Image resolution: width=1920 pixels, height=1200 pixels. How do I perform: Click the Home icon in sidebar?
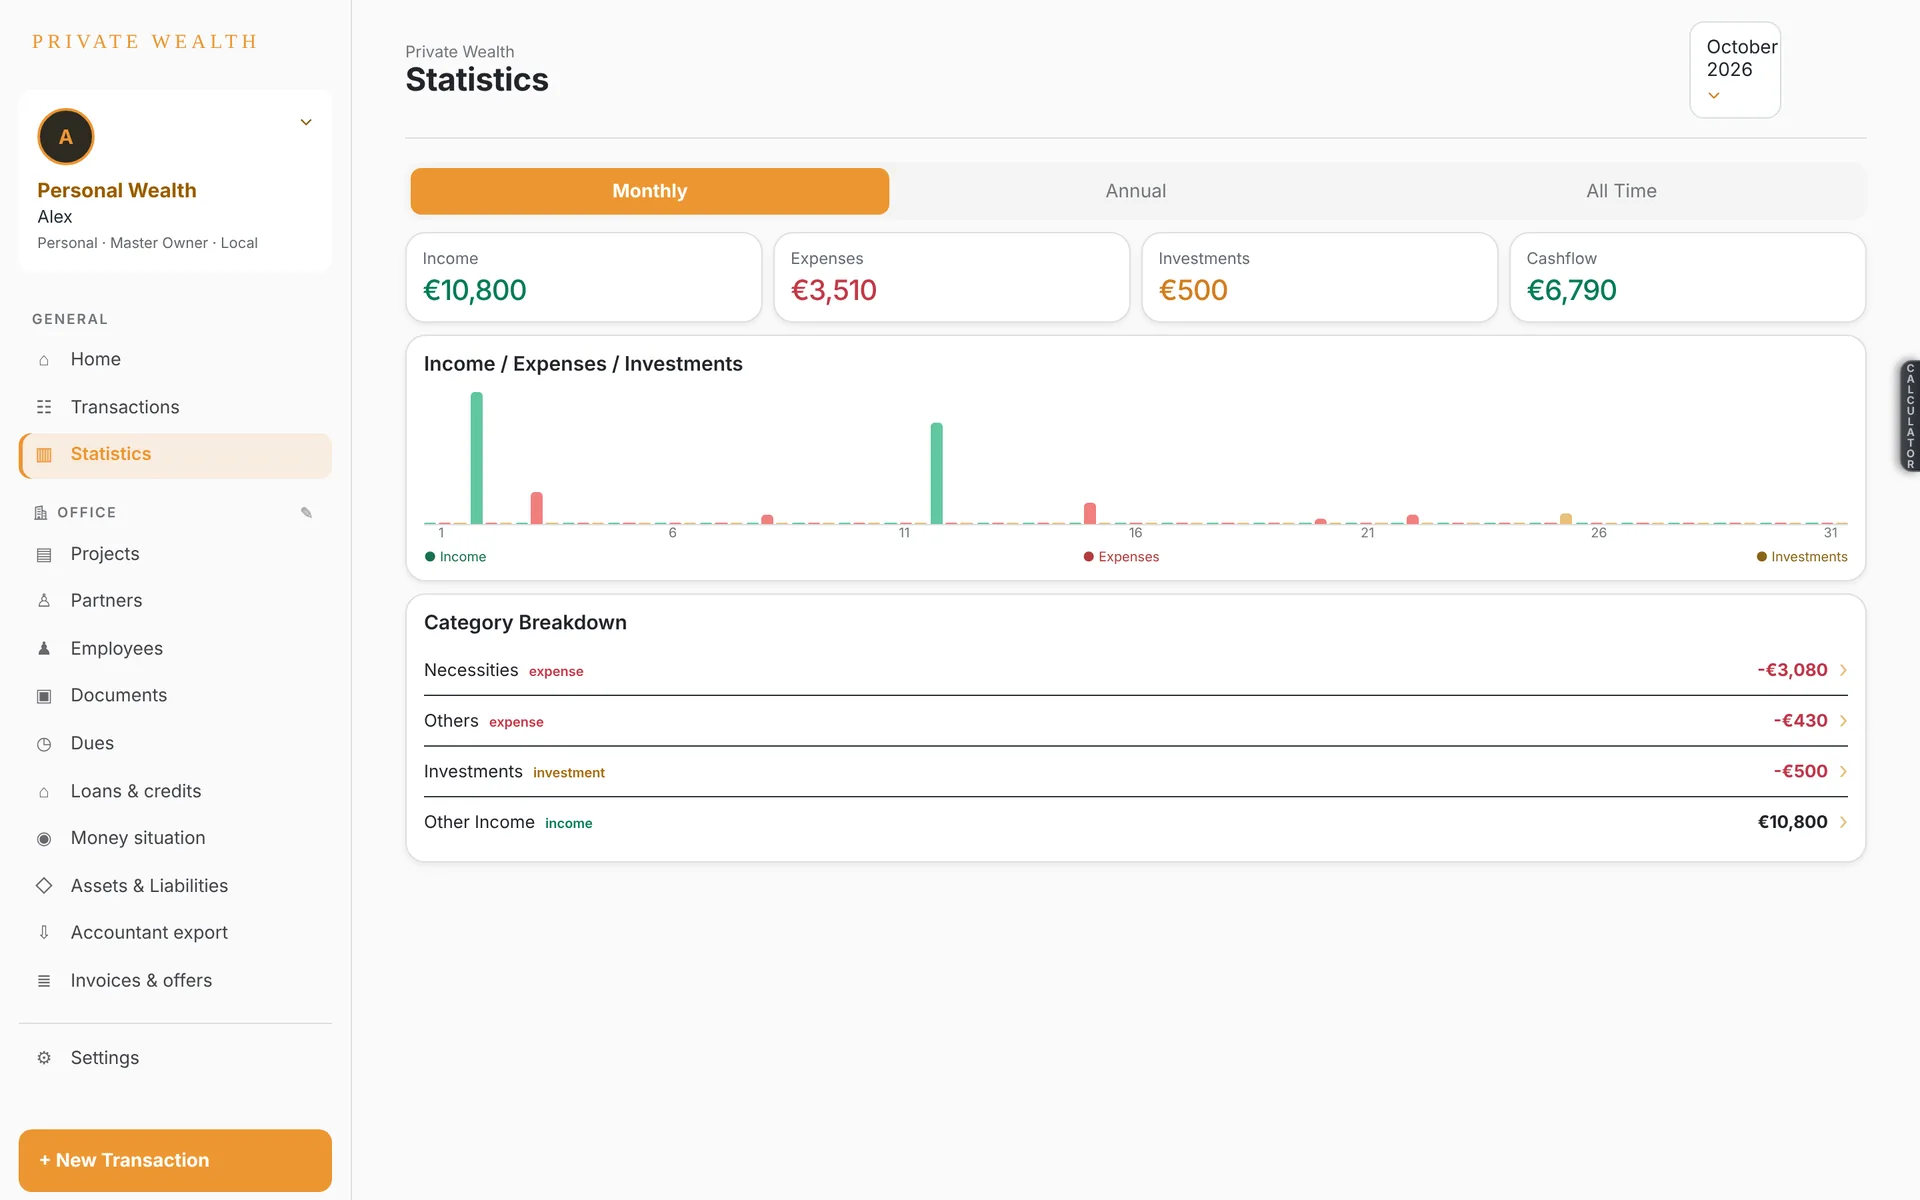click(44, 360)
